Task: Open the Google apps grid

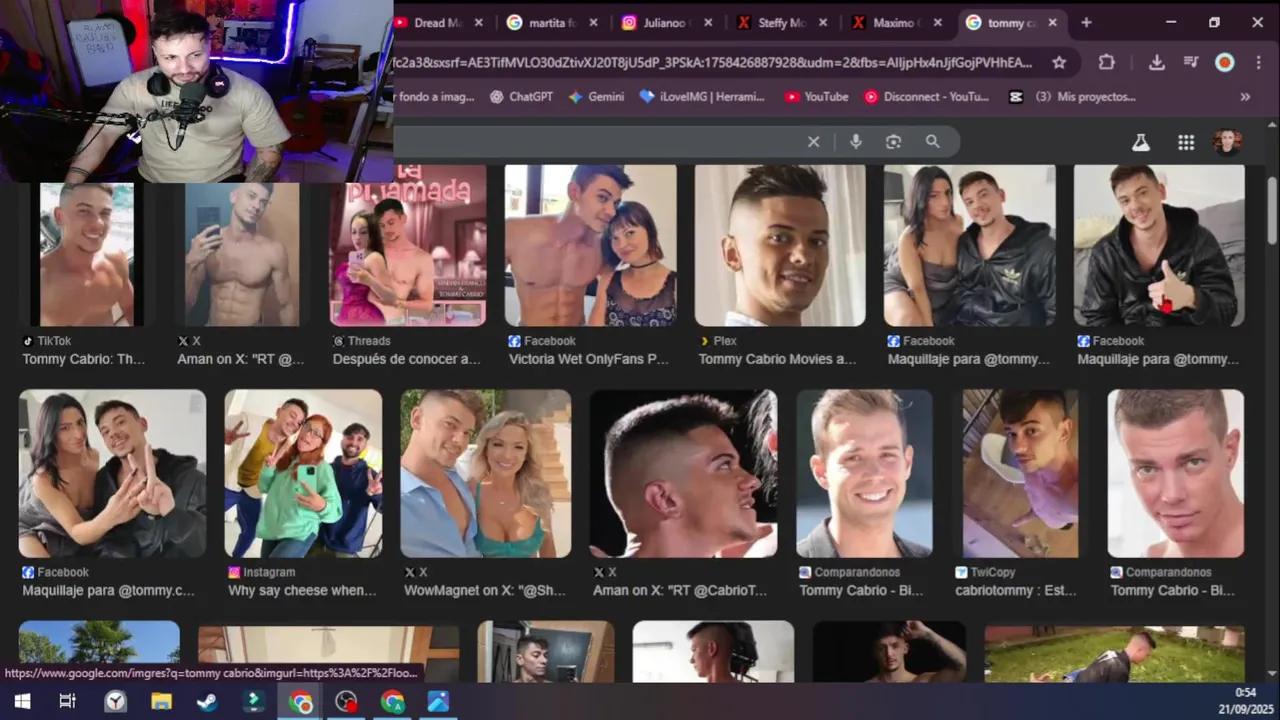Action: click(1186, 142)
